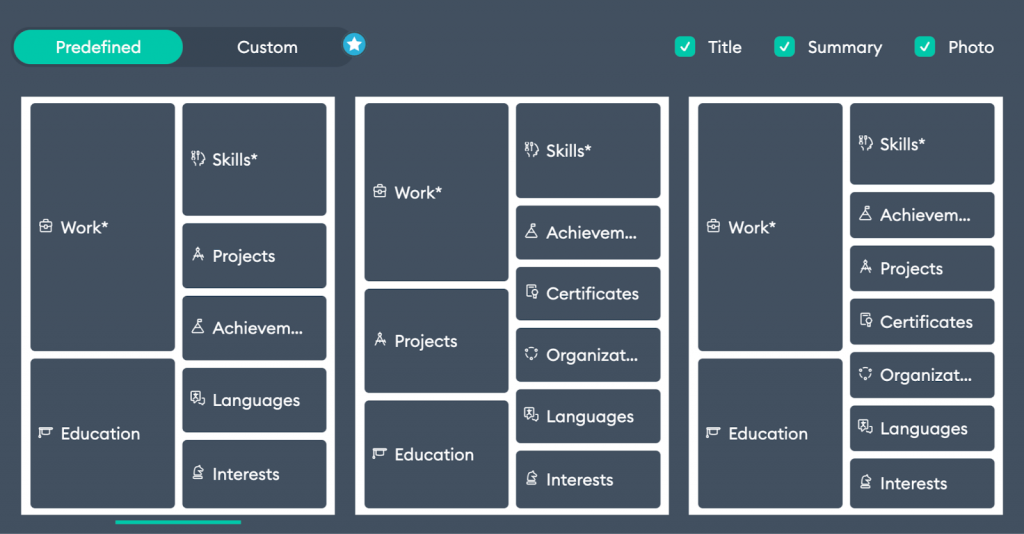This screenshot has width=1024, height=534.
Task: Click the Skills icon in first layout
Action: pyautogui.click(x=197, y=158)
